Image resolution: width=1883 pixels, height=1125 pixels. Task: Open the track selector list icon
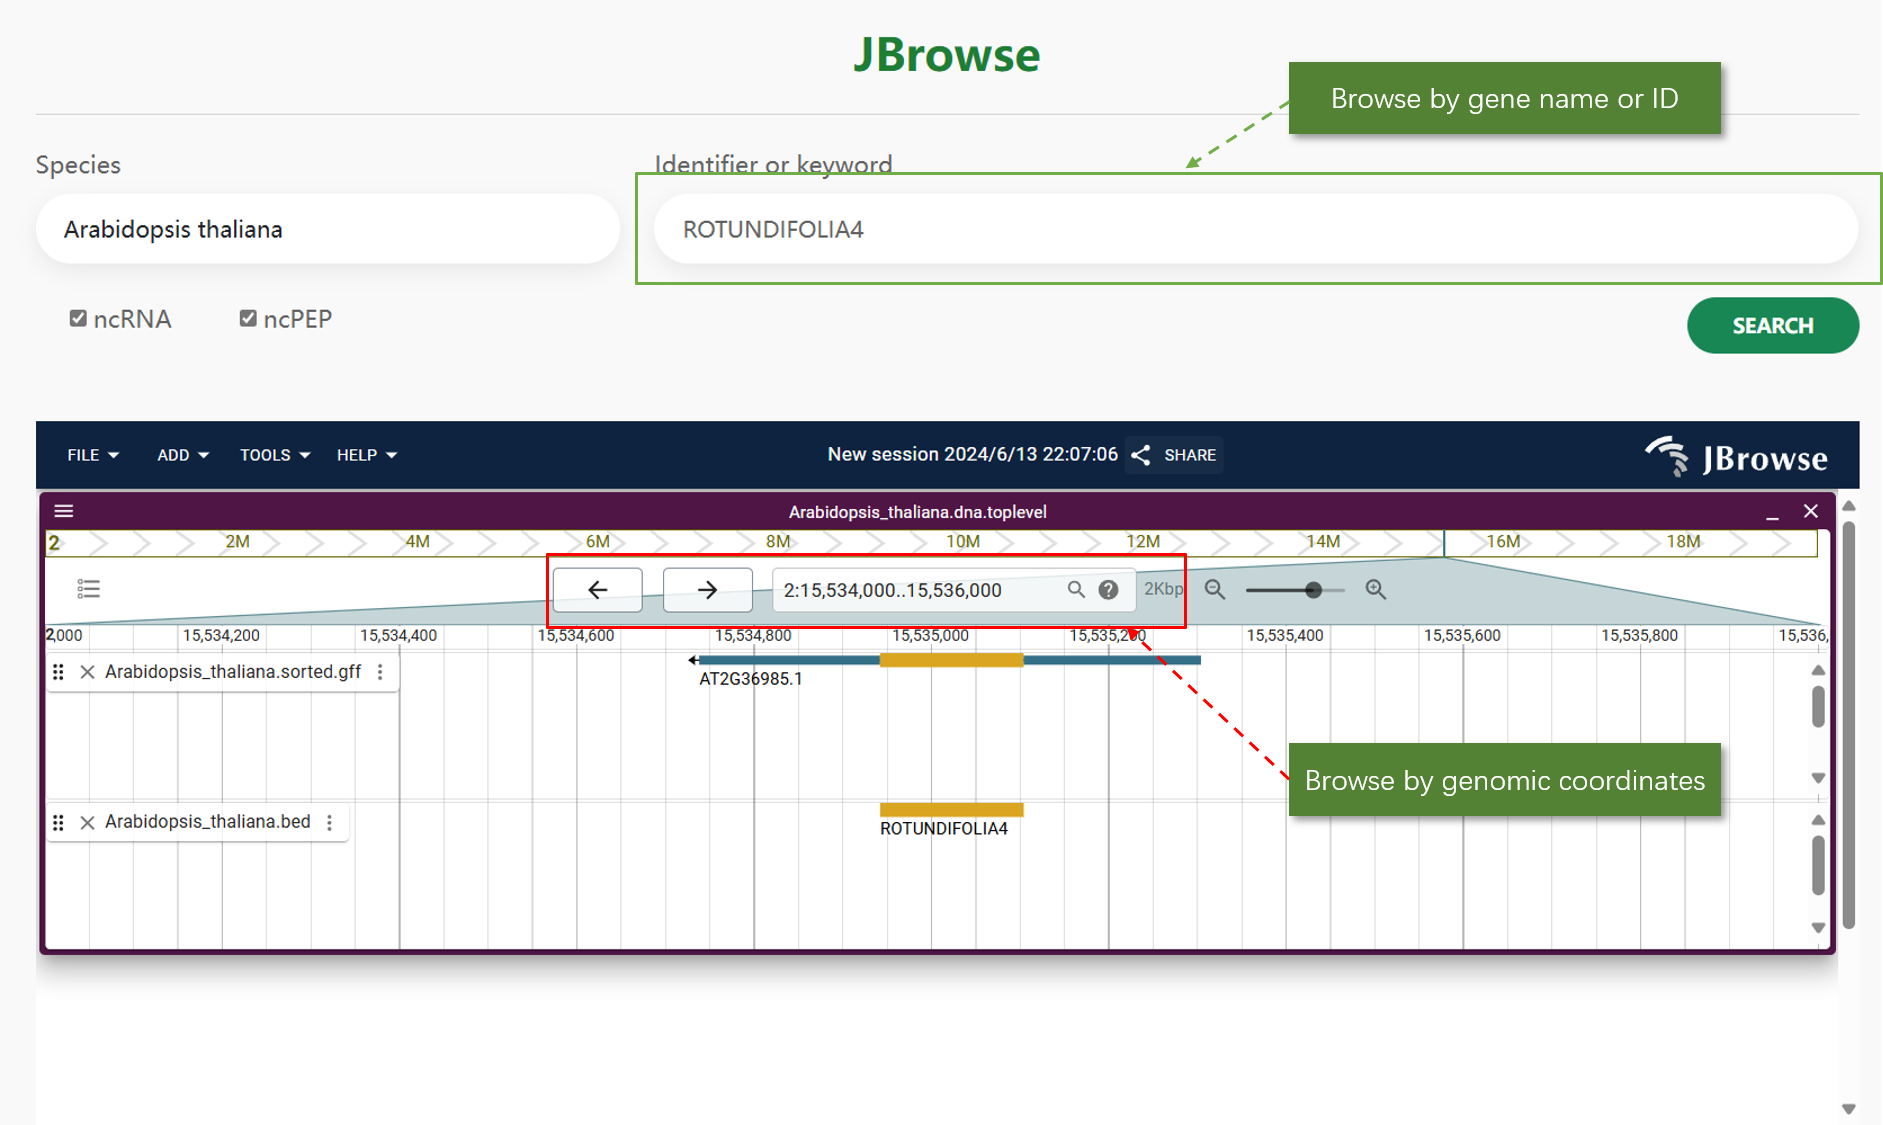(x=88, y=589)
